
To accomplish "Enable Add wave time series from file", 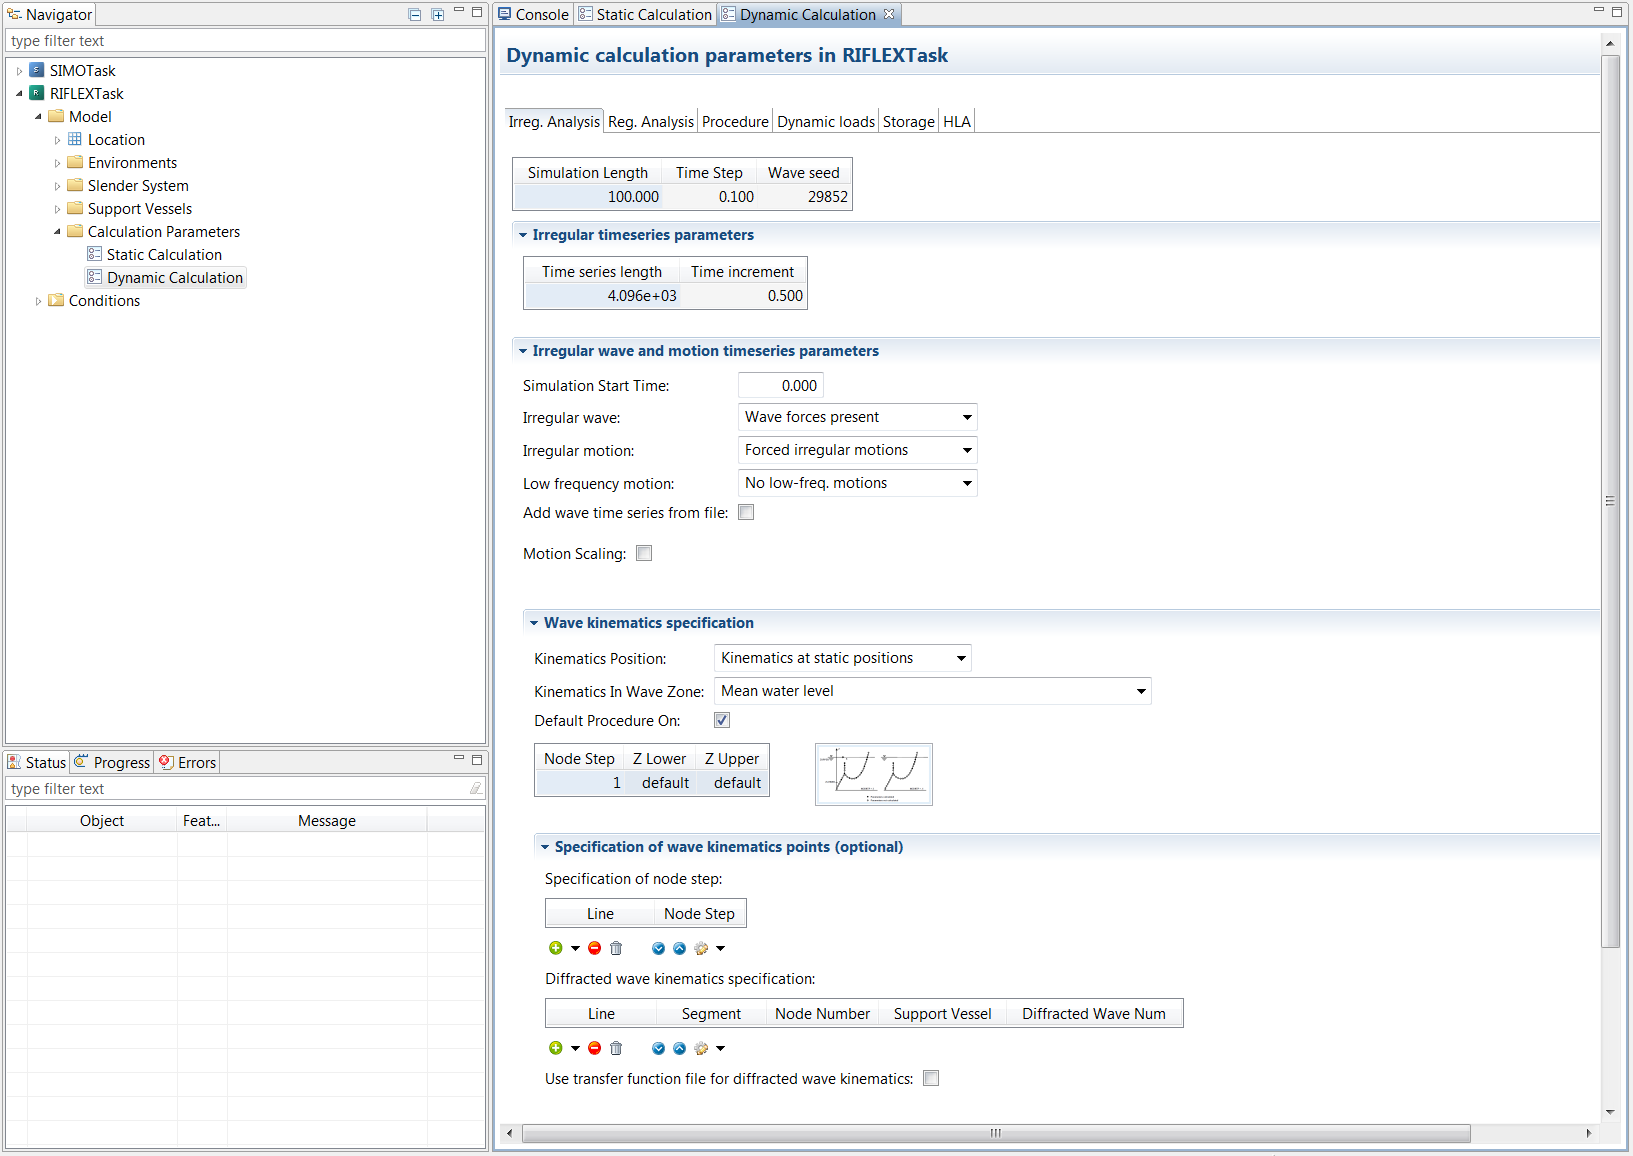I will pyautogui.click(x=746, y=513).
